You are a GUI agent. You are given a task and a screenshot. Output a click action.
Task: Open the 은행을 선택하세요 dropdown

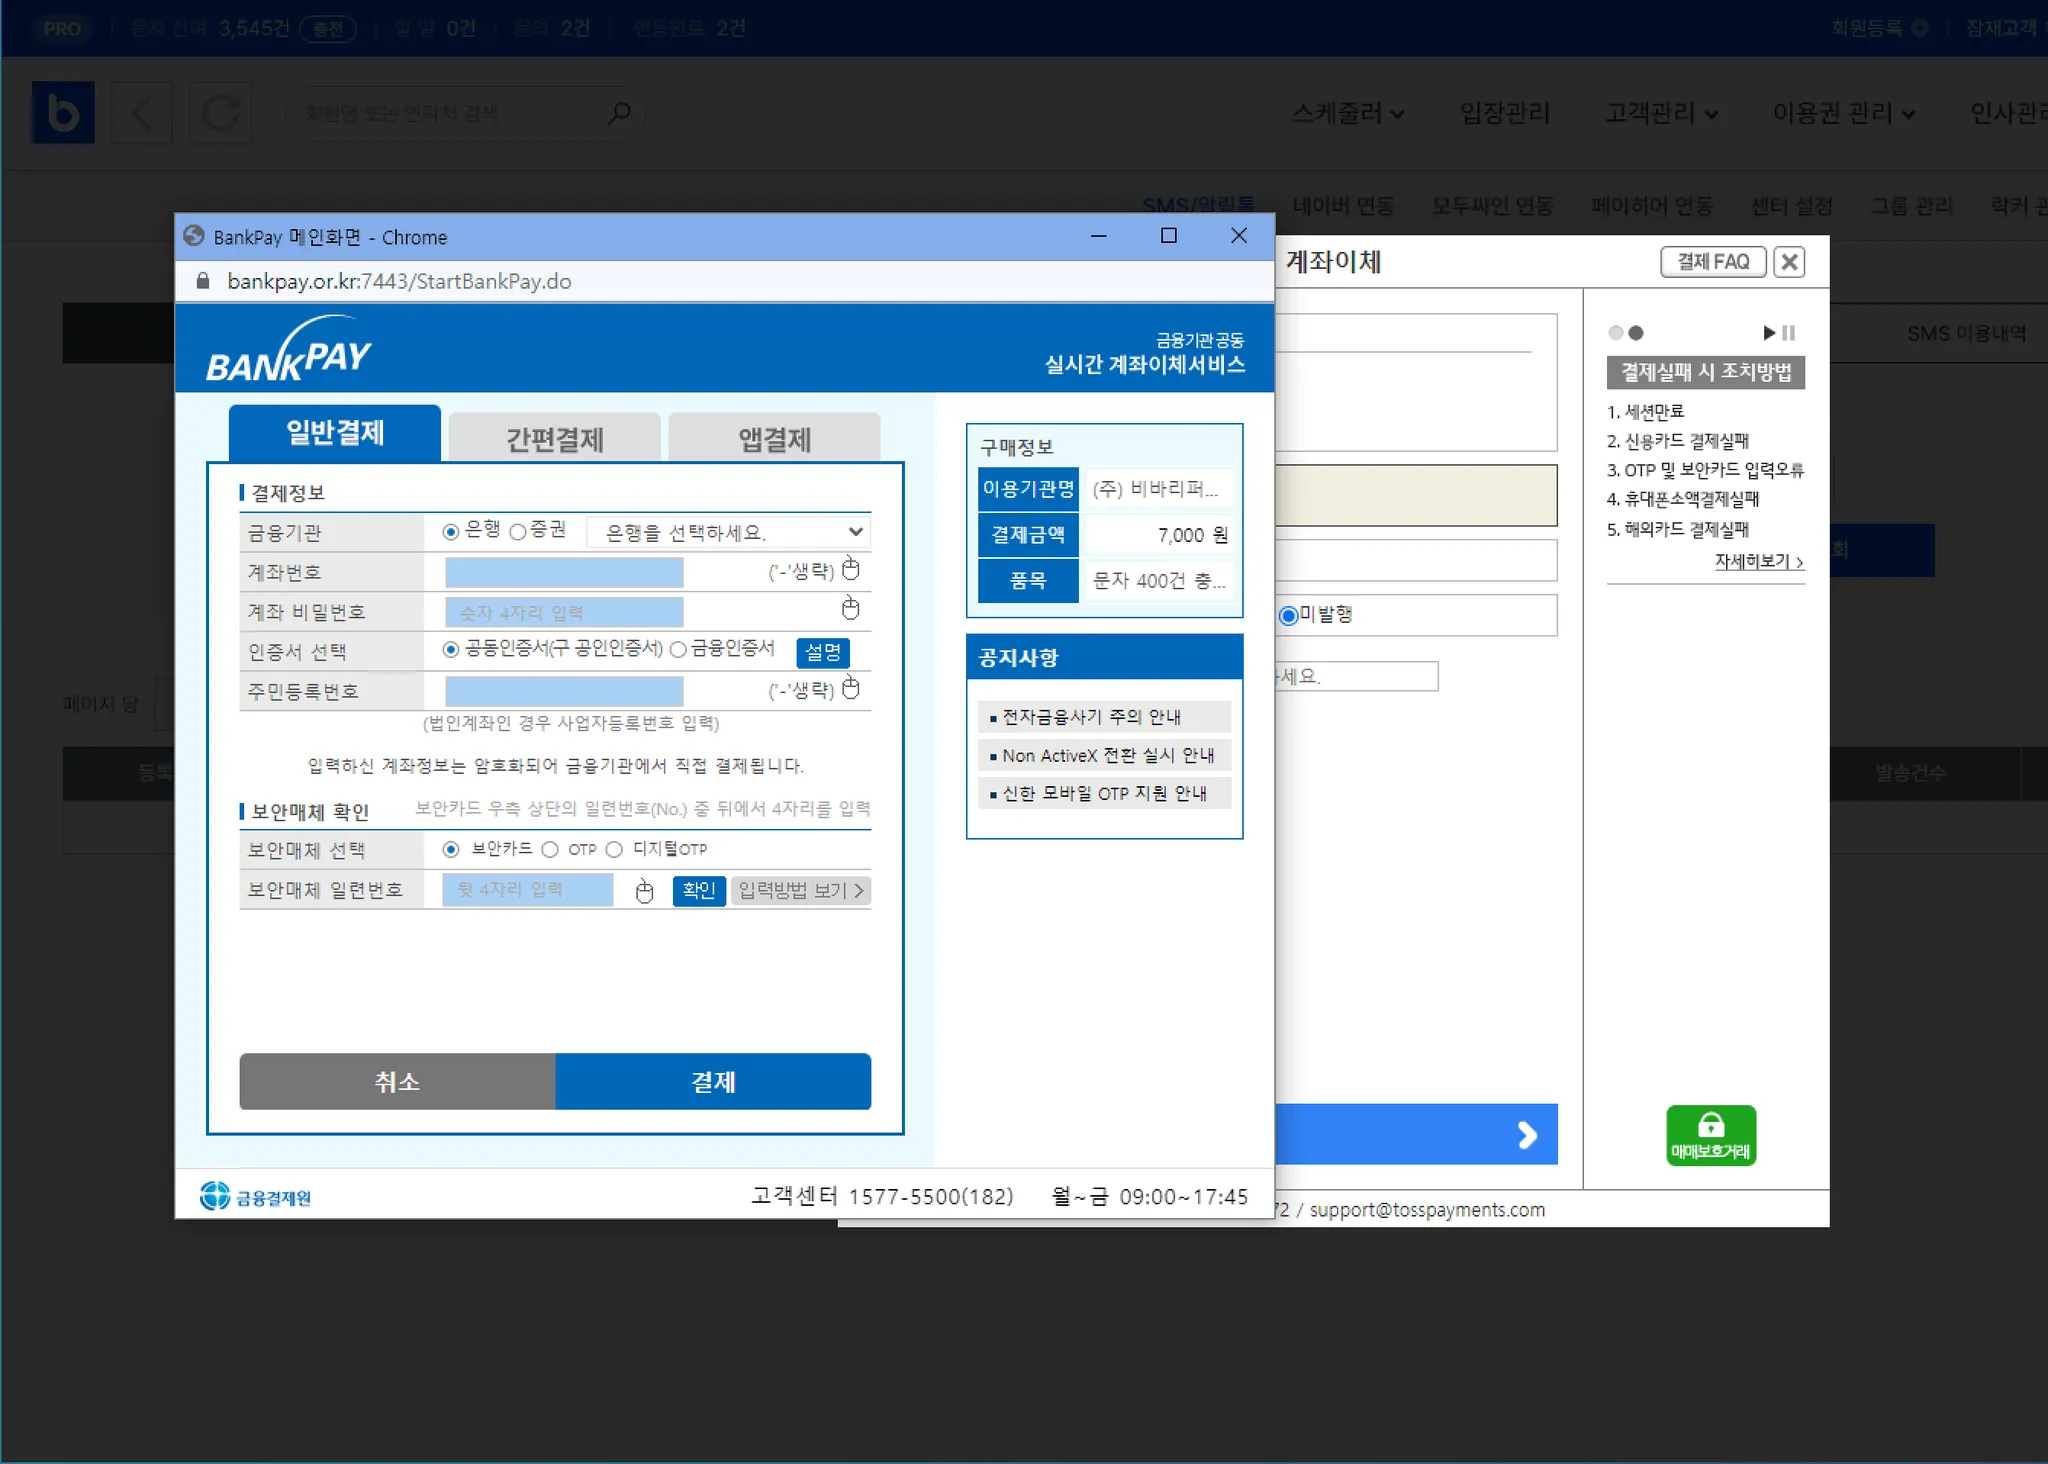click(728, 532)
